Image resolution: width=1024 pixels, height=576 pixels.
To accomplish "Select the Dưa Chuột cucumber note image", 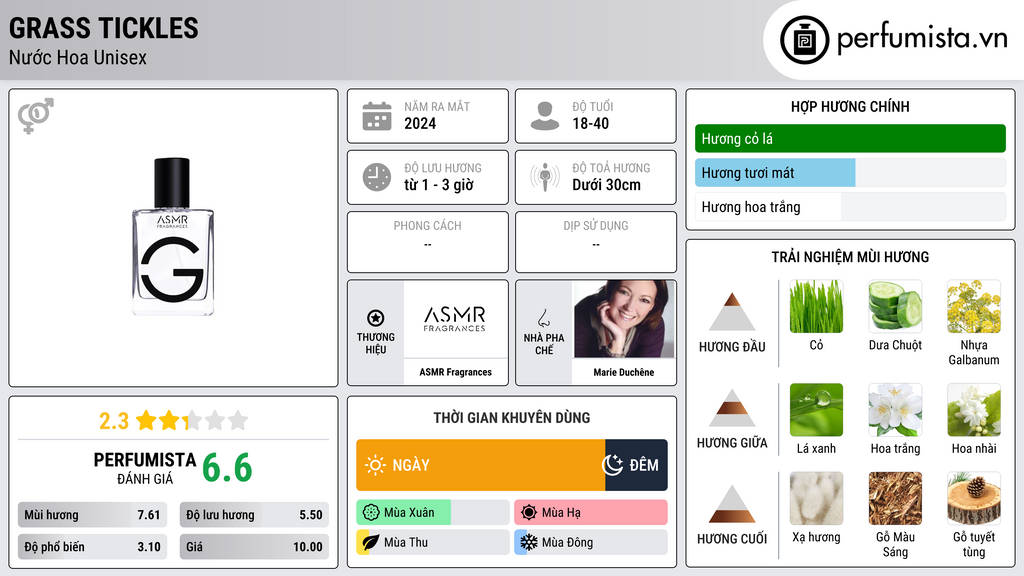I will click(895, 306).
